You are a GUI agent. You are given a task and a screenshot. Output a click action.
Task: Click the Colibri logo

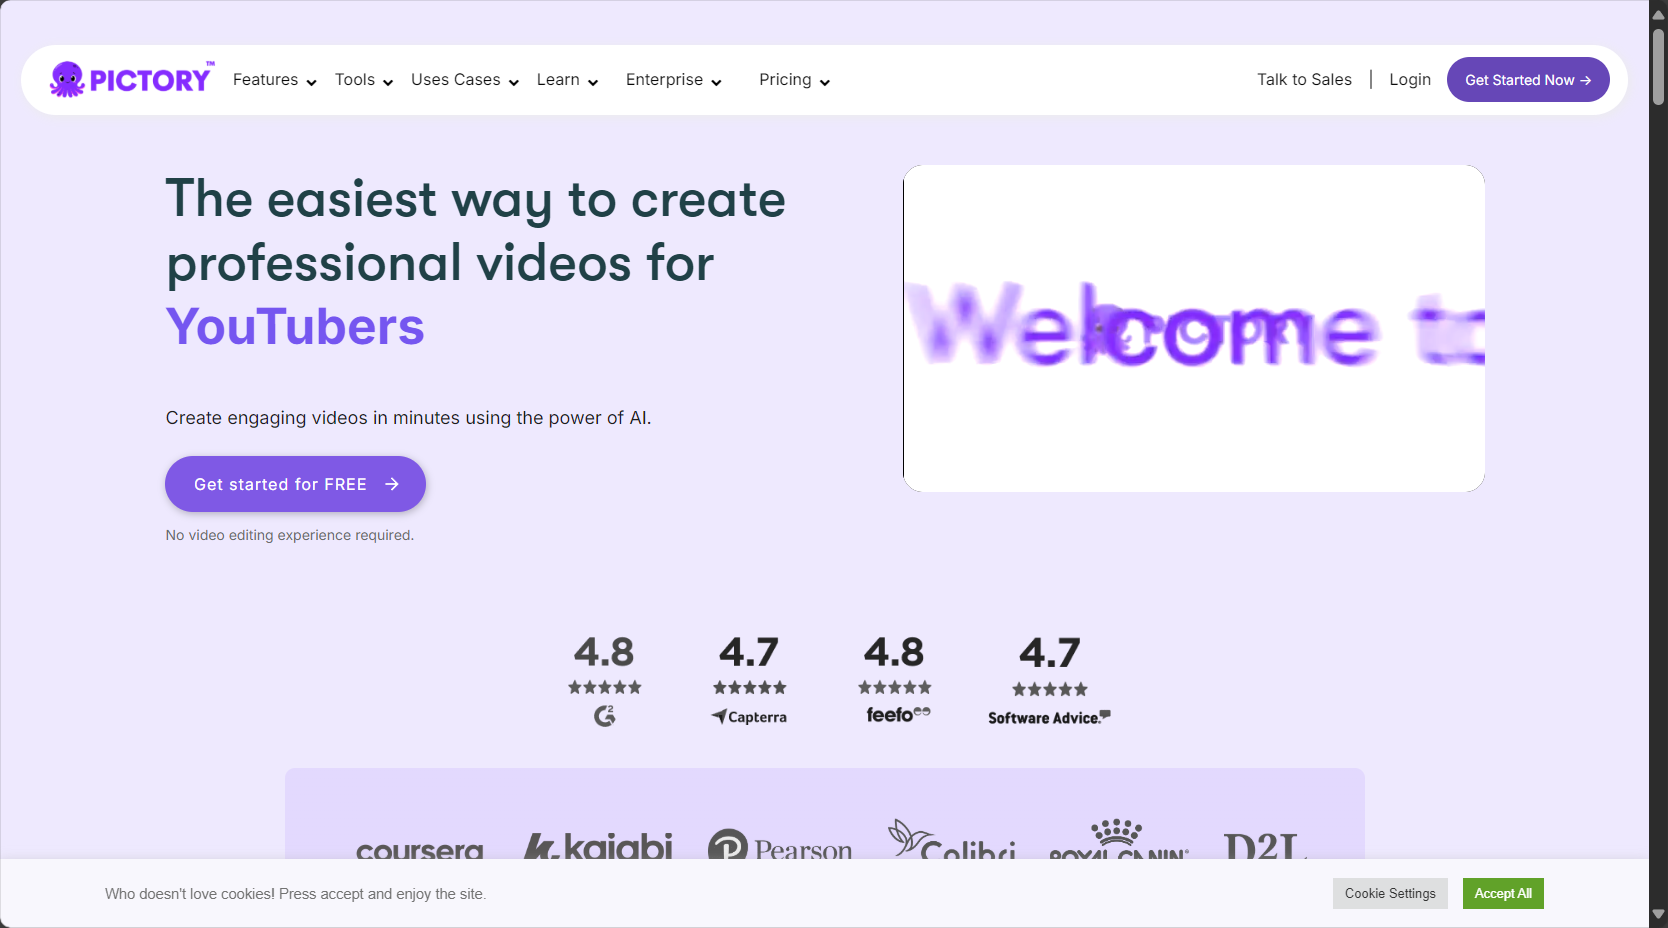tap(952, 840)
